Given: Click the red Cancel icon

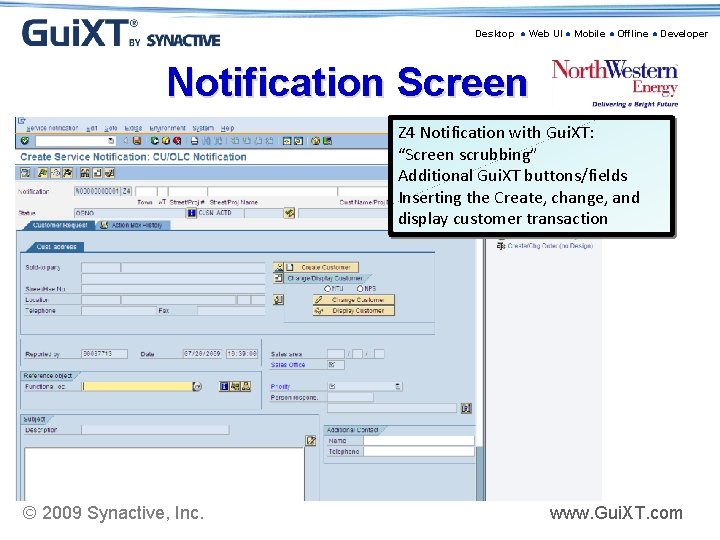Looking at the screenshot, I should coord(177,141).
